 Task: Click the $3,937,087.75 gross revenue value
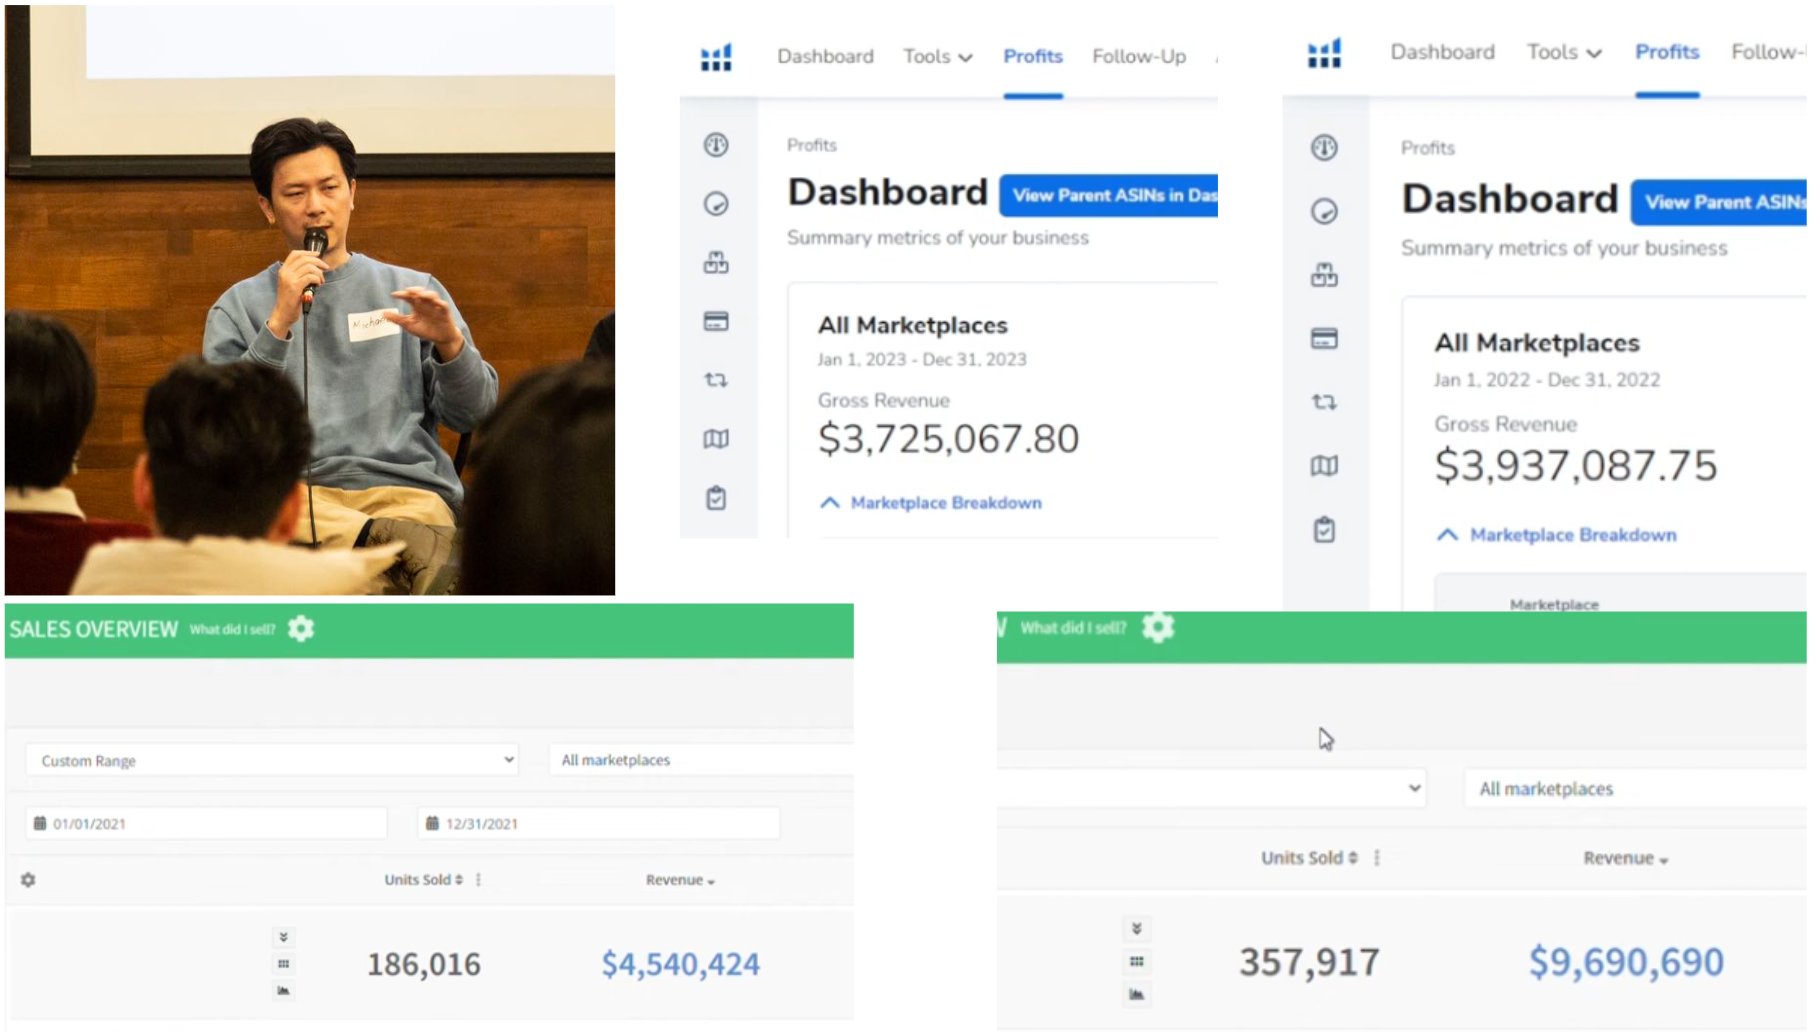point(1575,466)
